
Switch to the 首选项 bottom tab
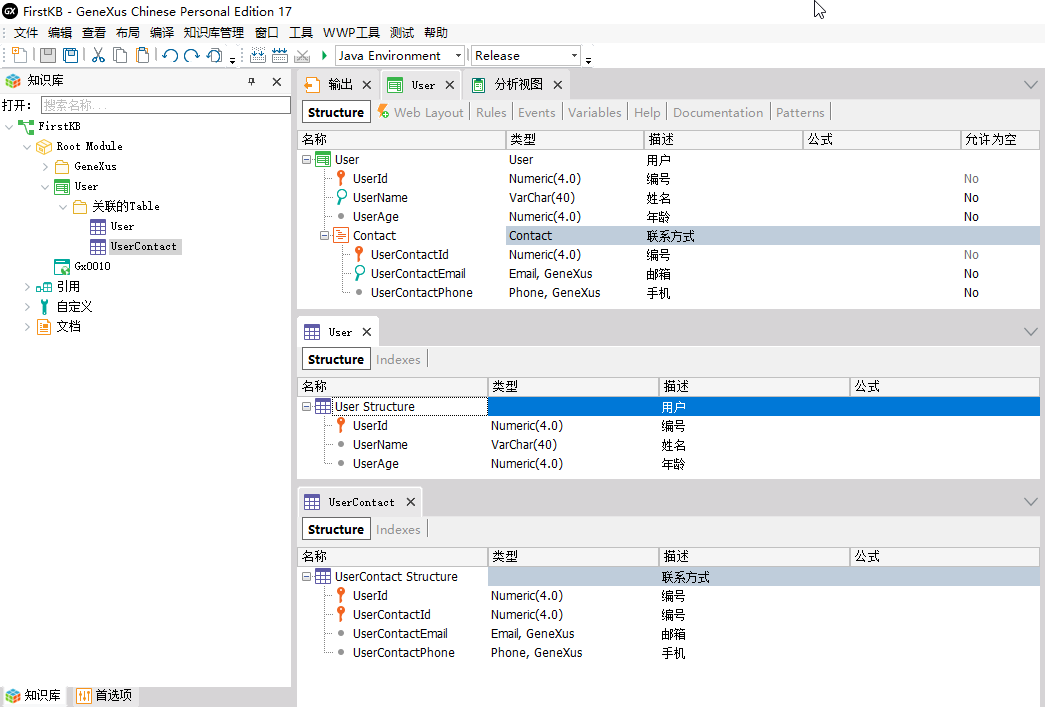pyautogui.click(x=104, y=696)
